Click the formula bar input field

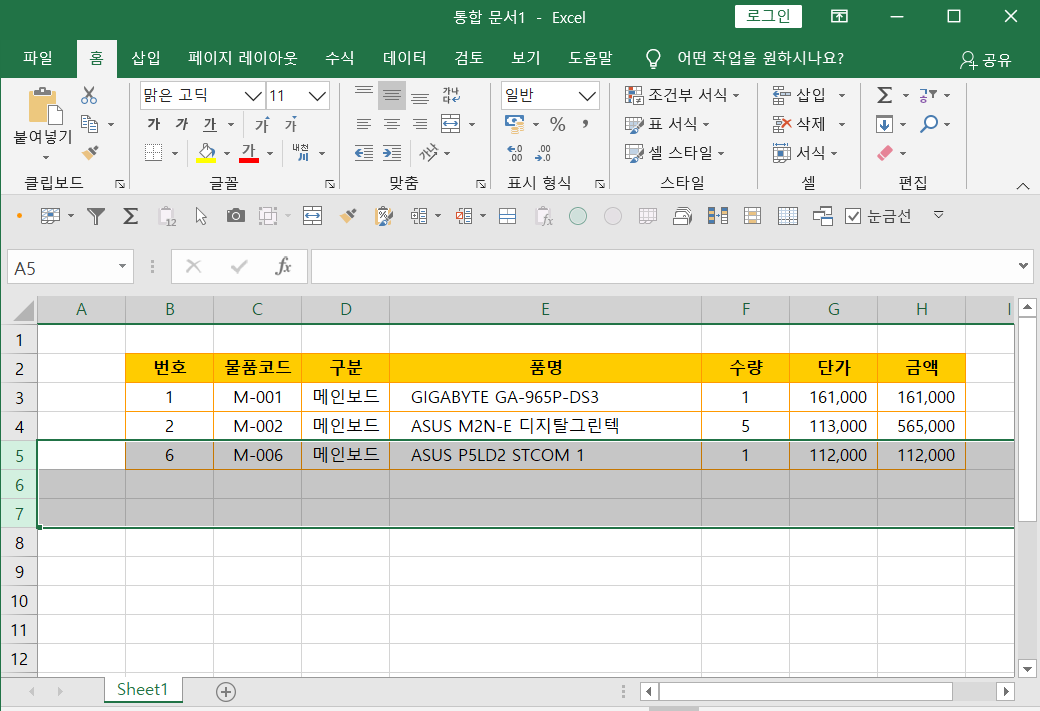[x=663, y=267]
